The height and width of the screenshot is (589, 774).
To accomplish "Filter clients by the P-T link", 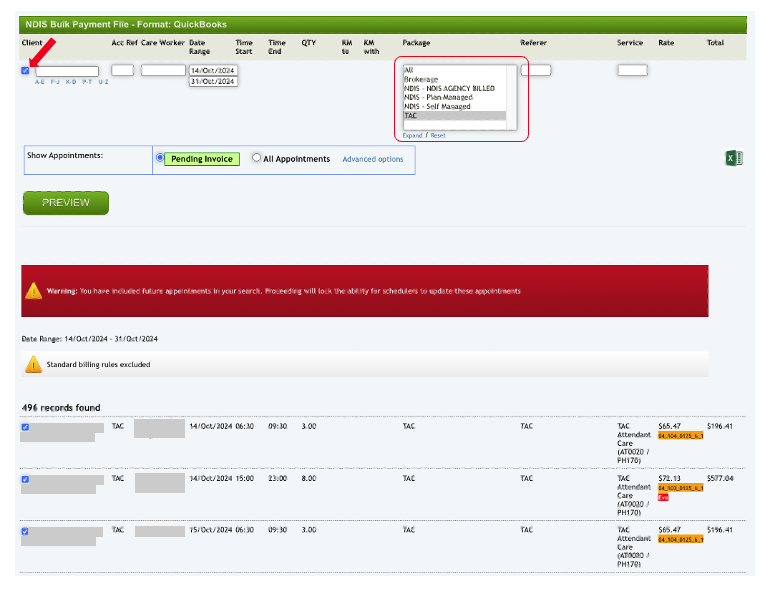I will (x=87, y=82).
